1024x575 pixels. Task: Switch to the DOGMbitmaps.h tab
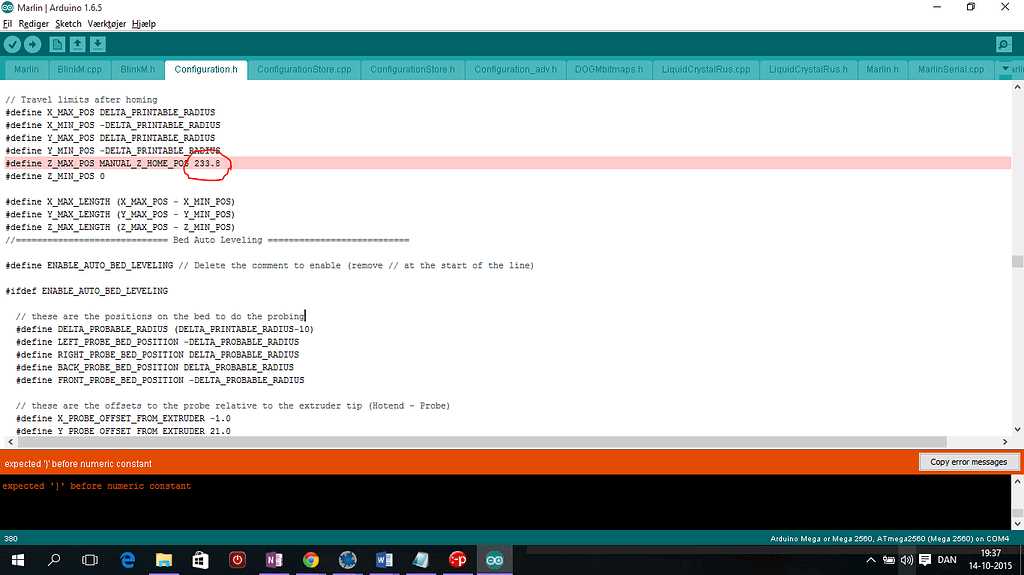[x=609, y=69]
